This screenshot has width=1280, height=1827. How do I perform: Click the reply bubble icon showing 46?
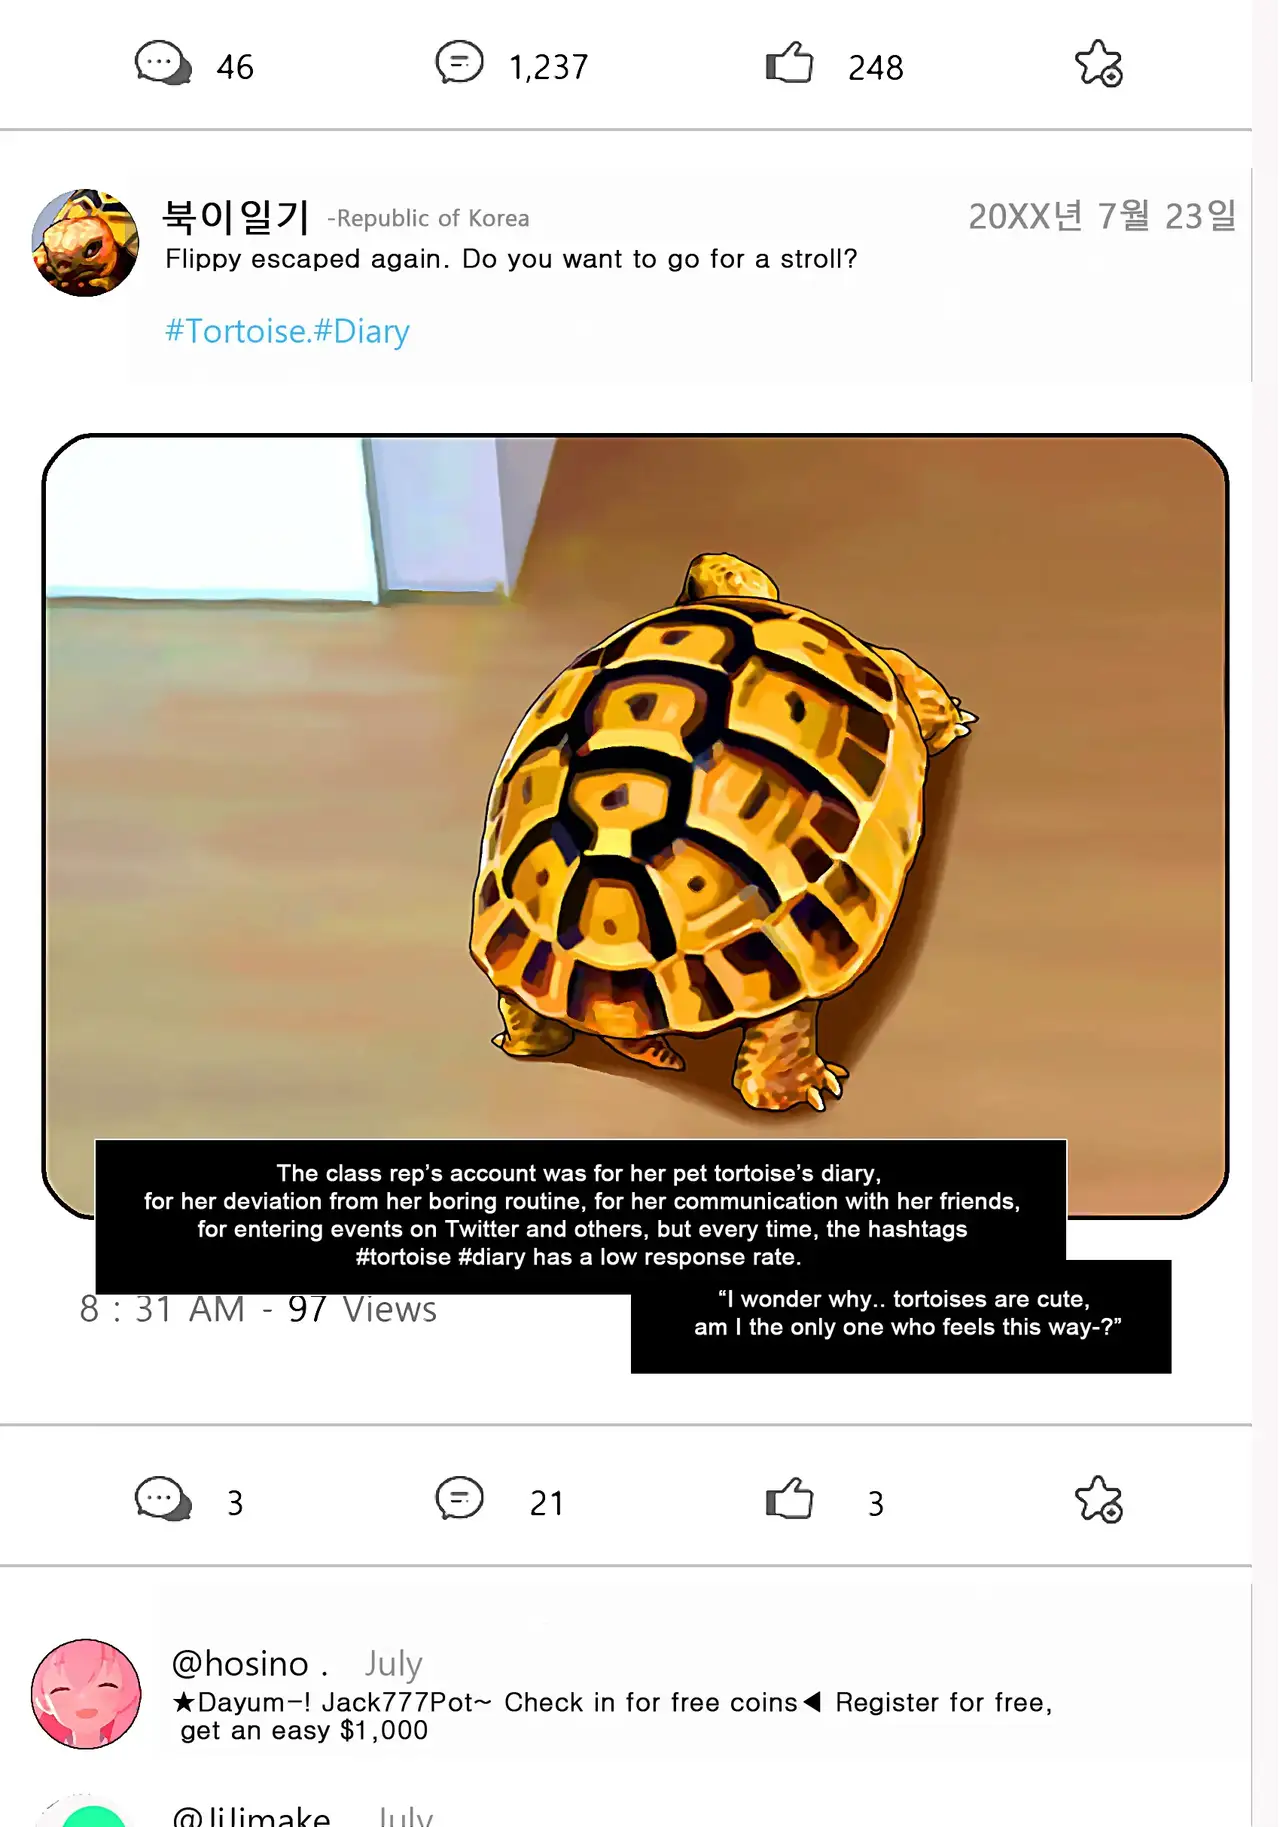pos(163,64)
